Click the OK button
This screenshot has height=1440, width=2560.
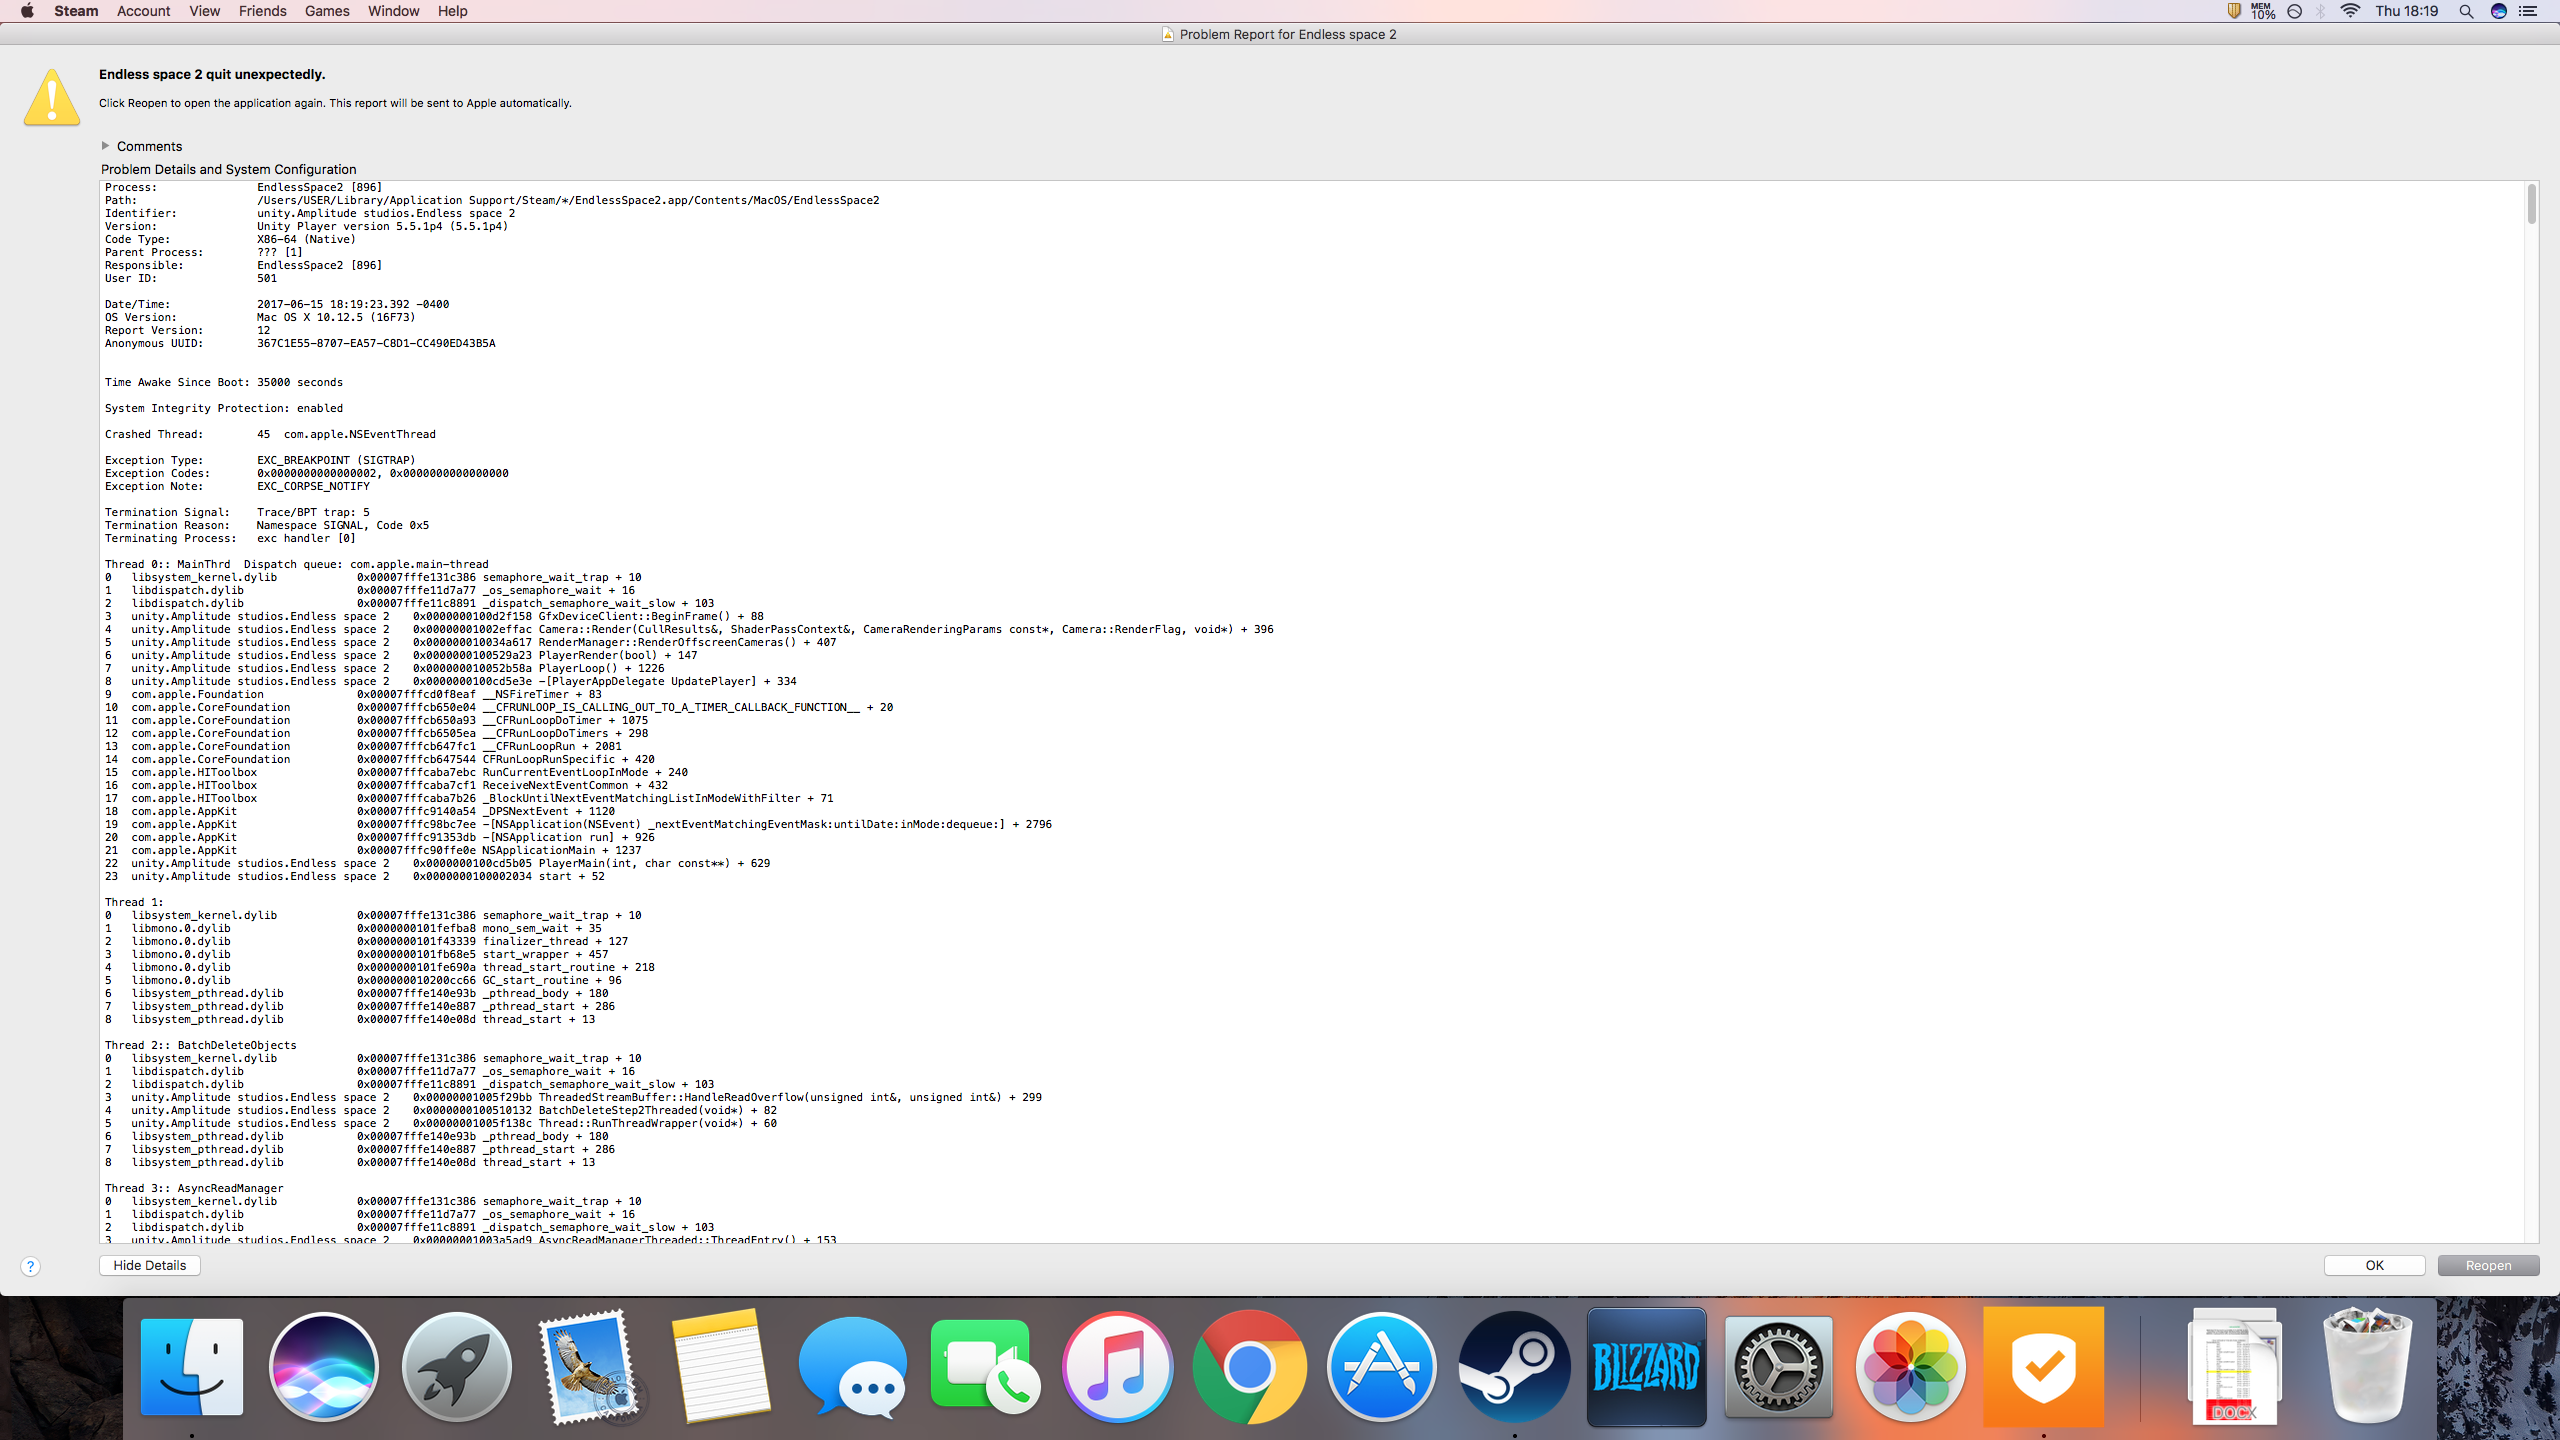pyautogui.click(x=2374, y=1265)
